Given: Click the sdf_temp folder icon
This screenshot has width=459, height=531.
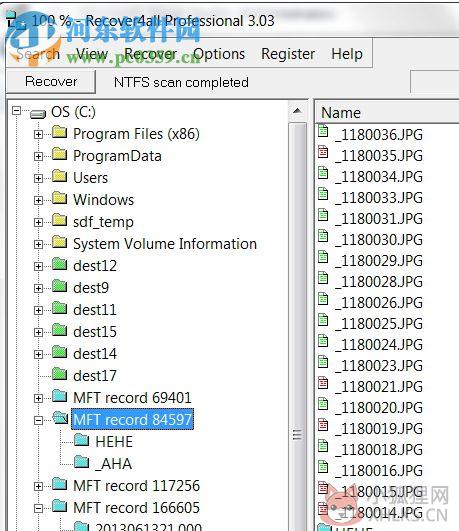Looking at the screenshot, I should (60, 220).
